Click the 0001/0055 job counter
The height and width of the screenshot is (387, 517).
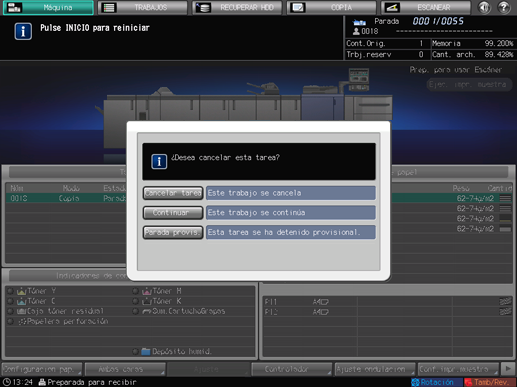438,21
